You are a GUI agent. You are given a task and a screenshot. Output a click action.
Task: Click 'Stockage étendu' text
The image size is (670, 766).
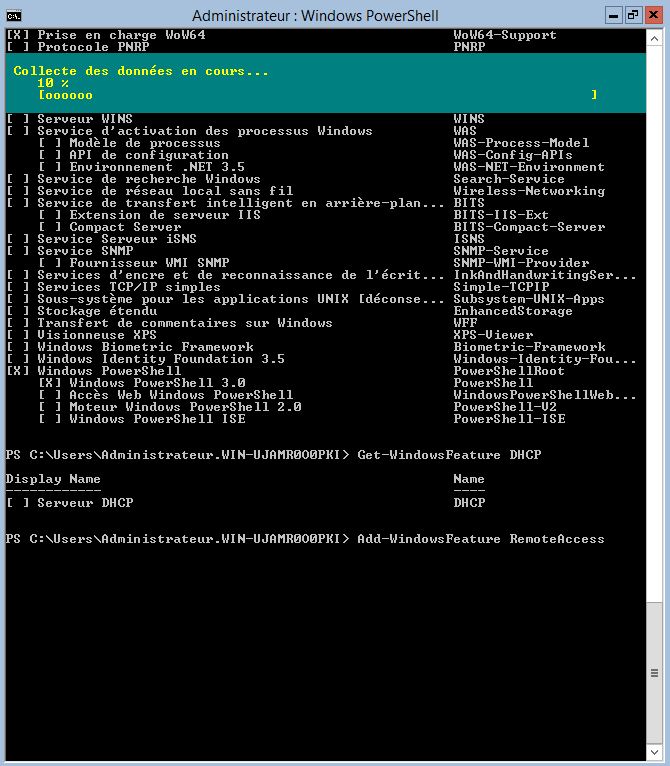point(97,311)
